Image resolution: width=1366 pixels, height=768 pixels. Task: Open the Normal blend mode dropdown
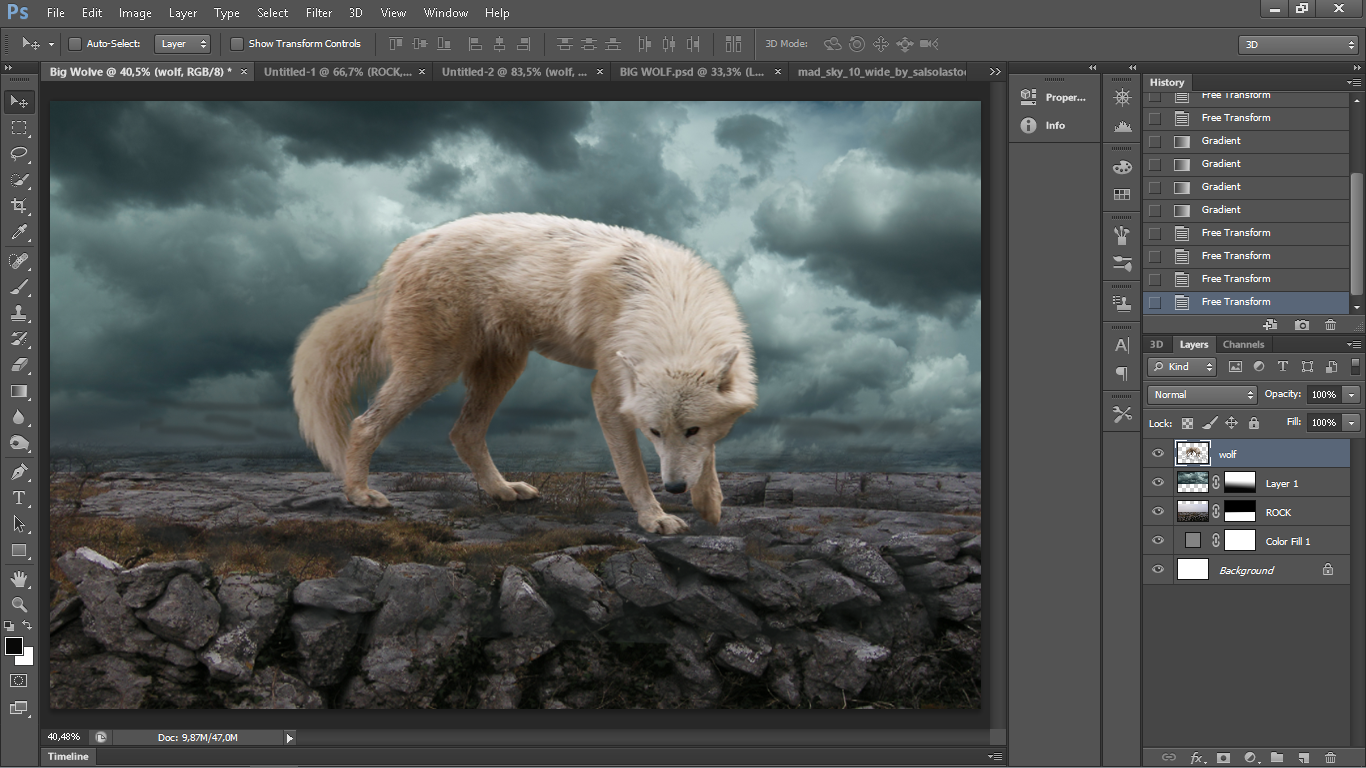(1201, 395)
